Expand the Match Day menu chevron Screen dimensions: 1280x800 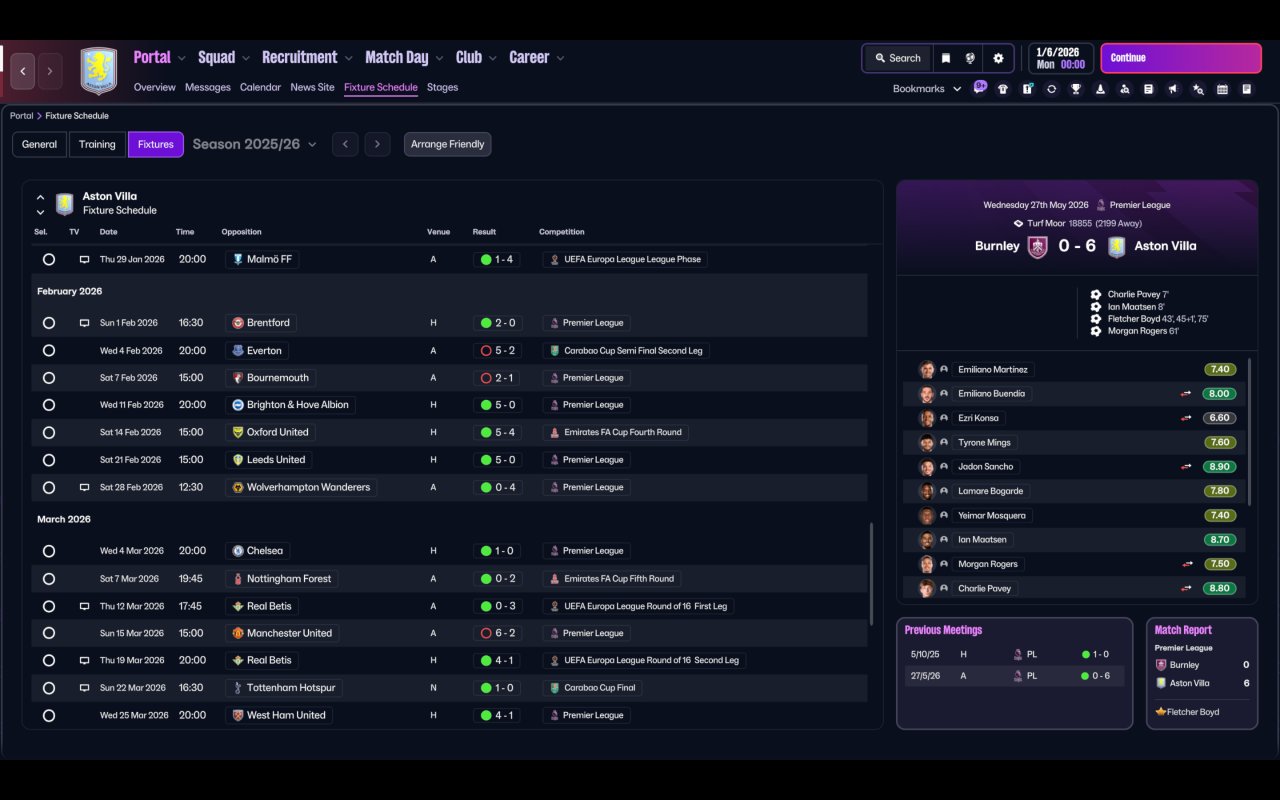point(440,58)
